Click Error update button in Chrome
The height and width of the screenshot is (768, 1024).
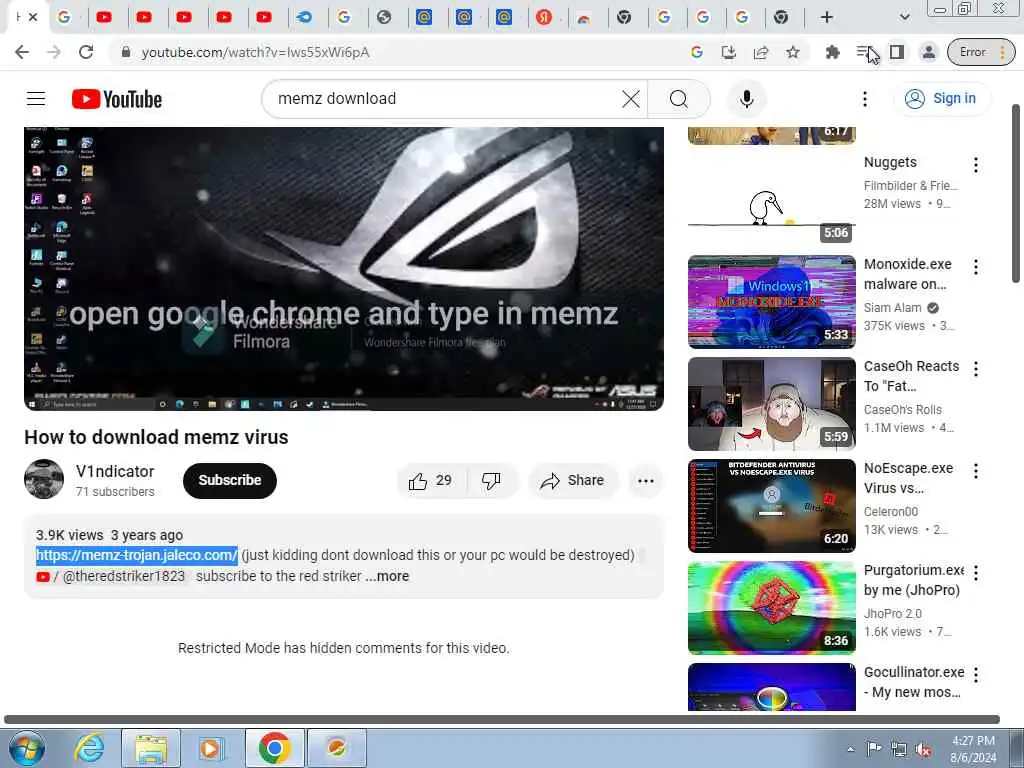click(982, 52)
